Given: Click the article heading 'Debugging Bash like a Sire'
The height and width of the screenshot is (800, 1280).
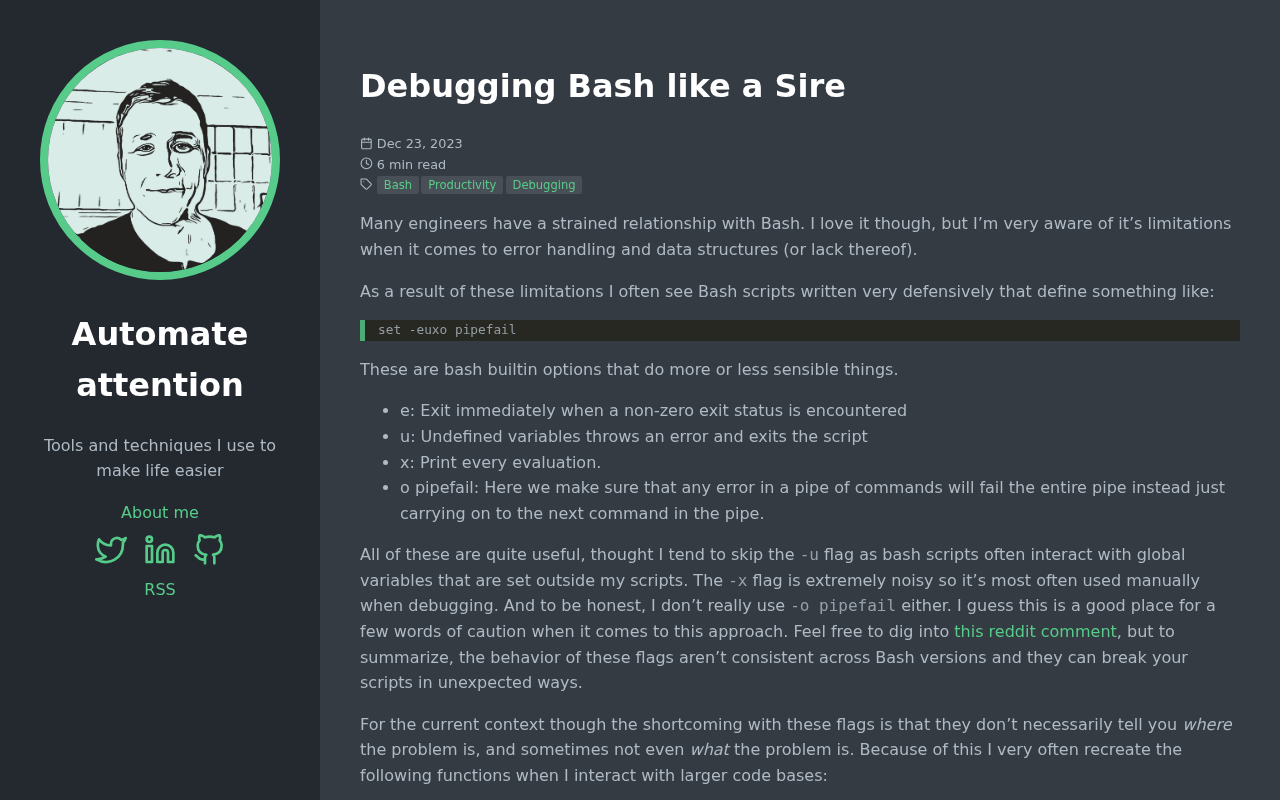Looking at the screenshot, I should (x=603, y=86).
